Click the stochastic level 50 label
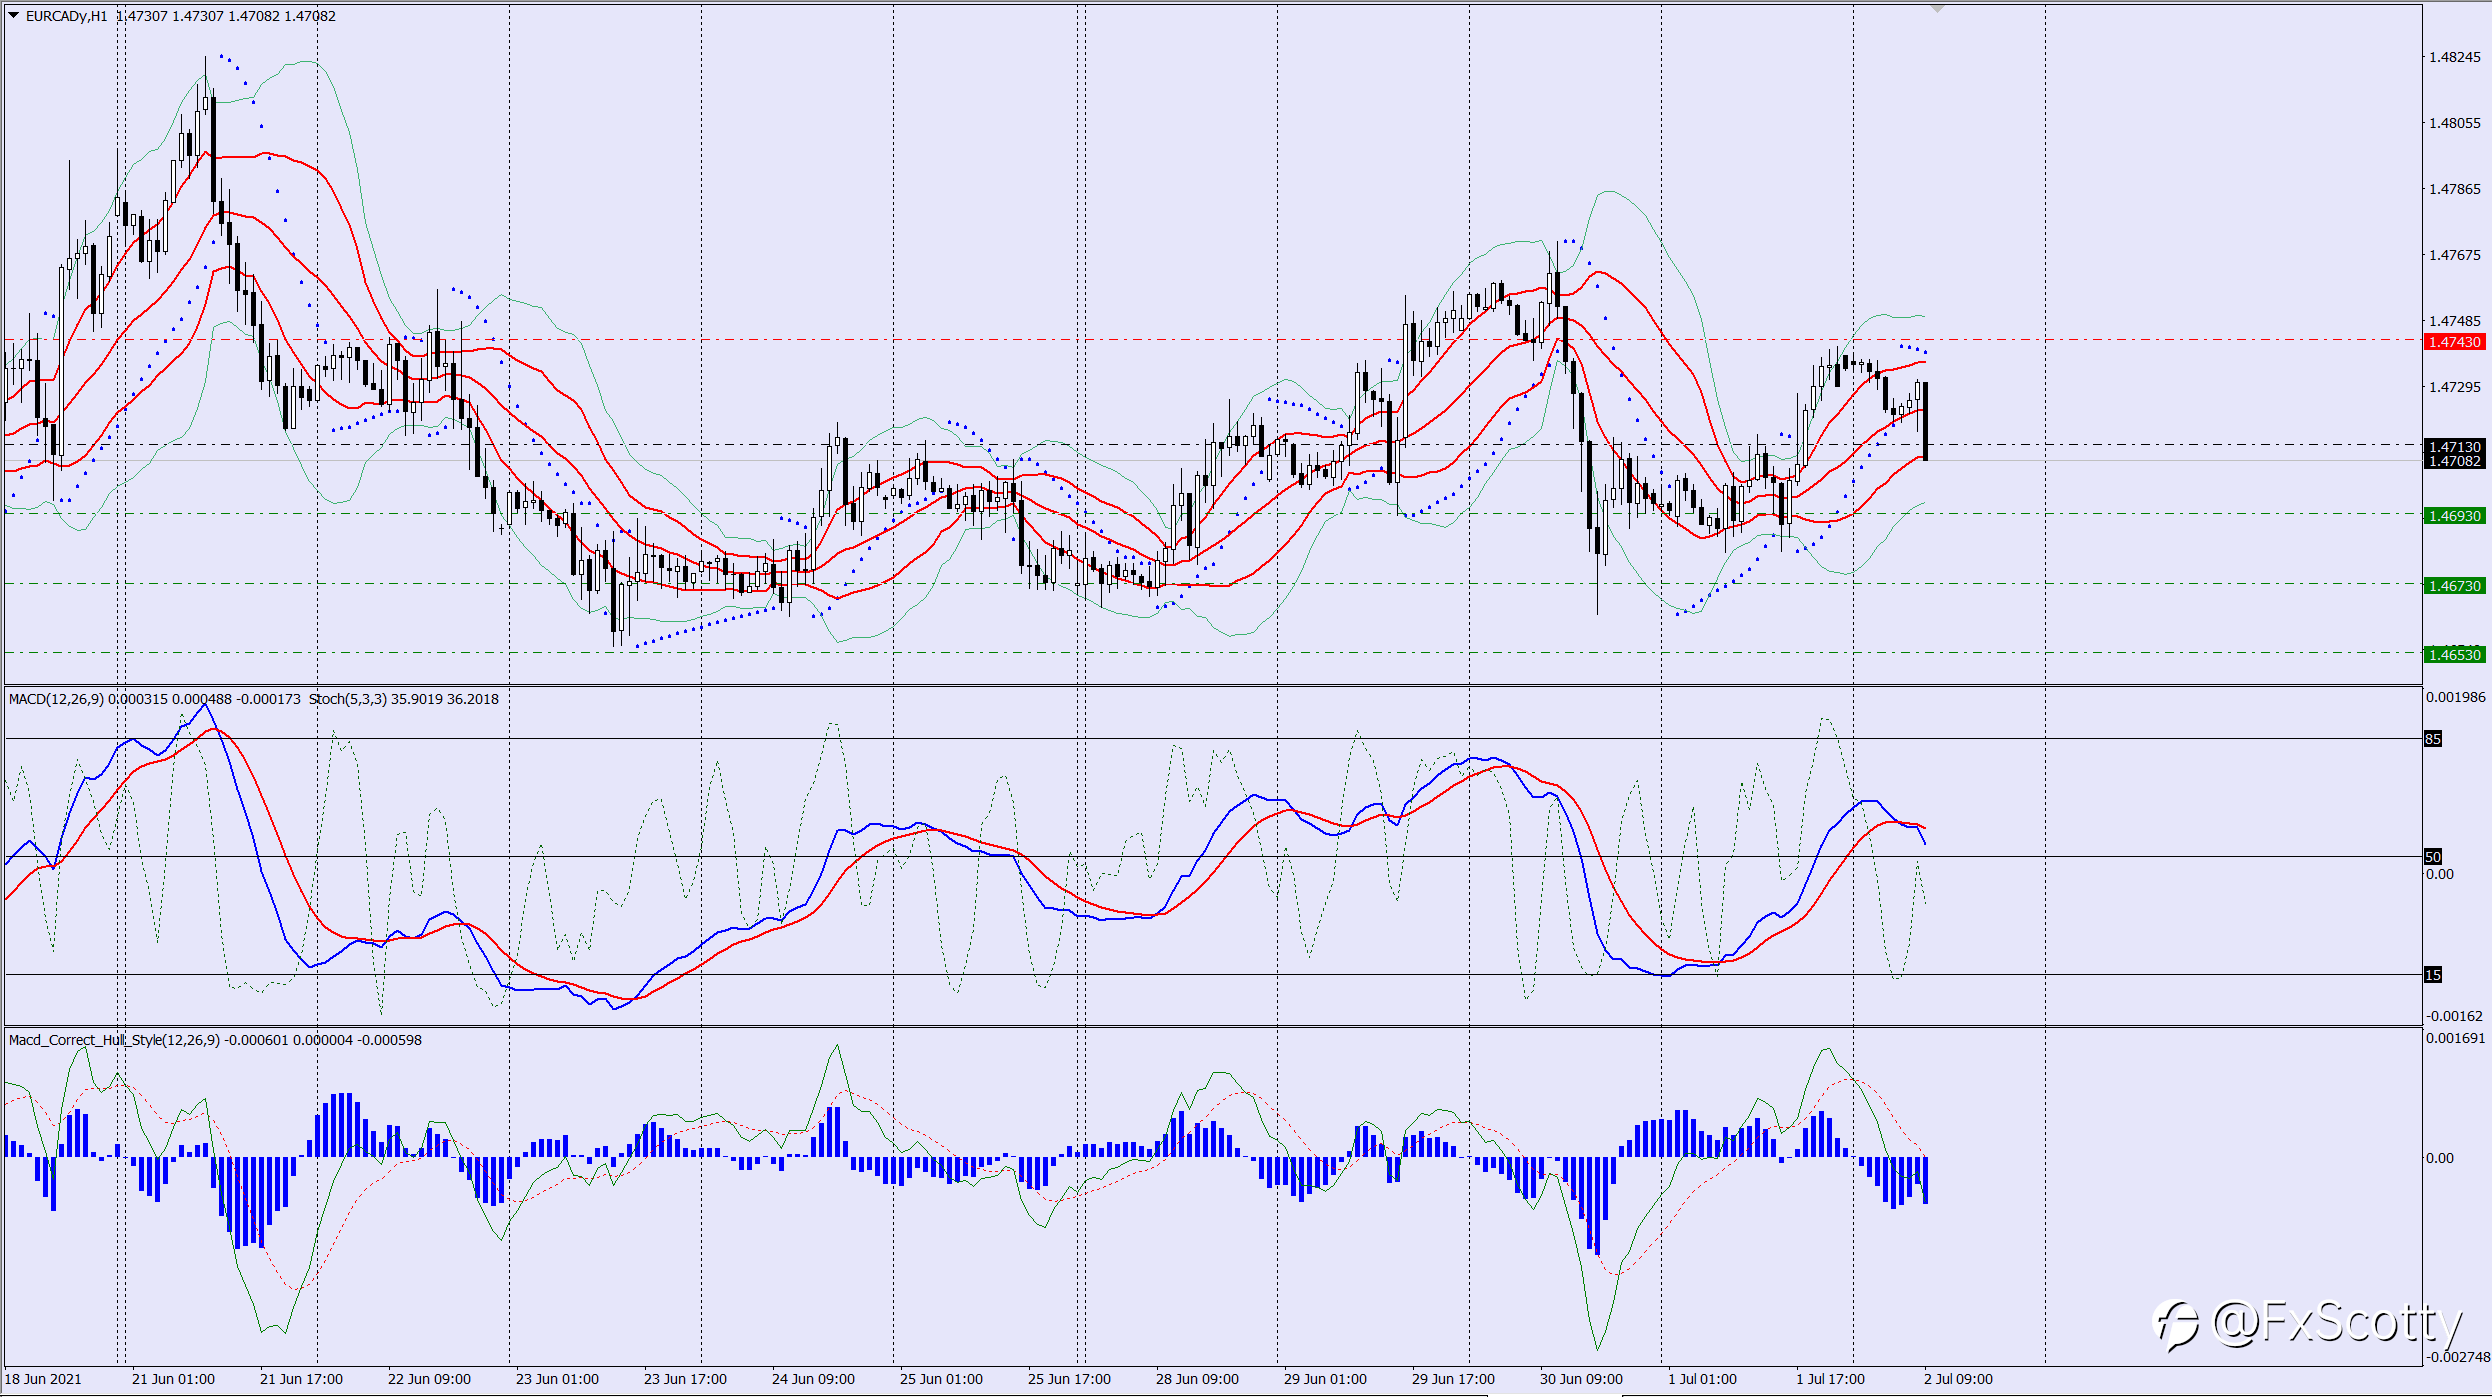 2433,857
